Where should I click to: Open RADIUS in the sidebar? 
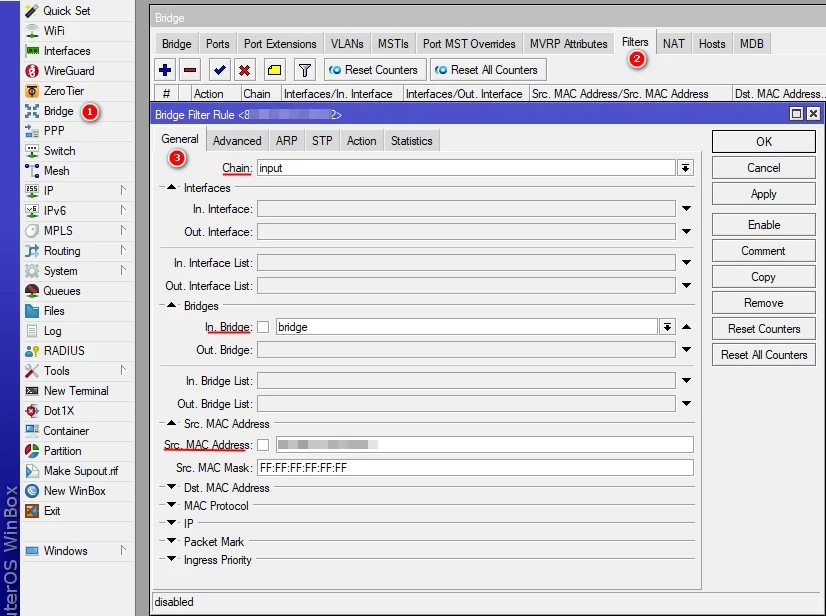click(64, 351)
